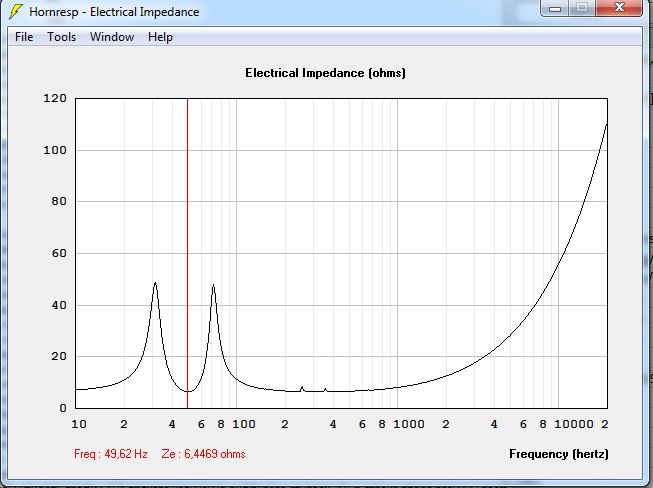Click the 120 value on vertical axis

(55, 99)
